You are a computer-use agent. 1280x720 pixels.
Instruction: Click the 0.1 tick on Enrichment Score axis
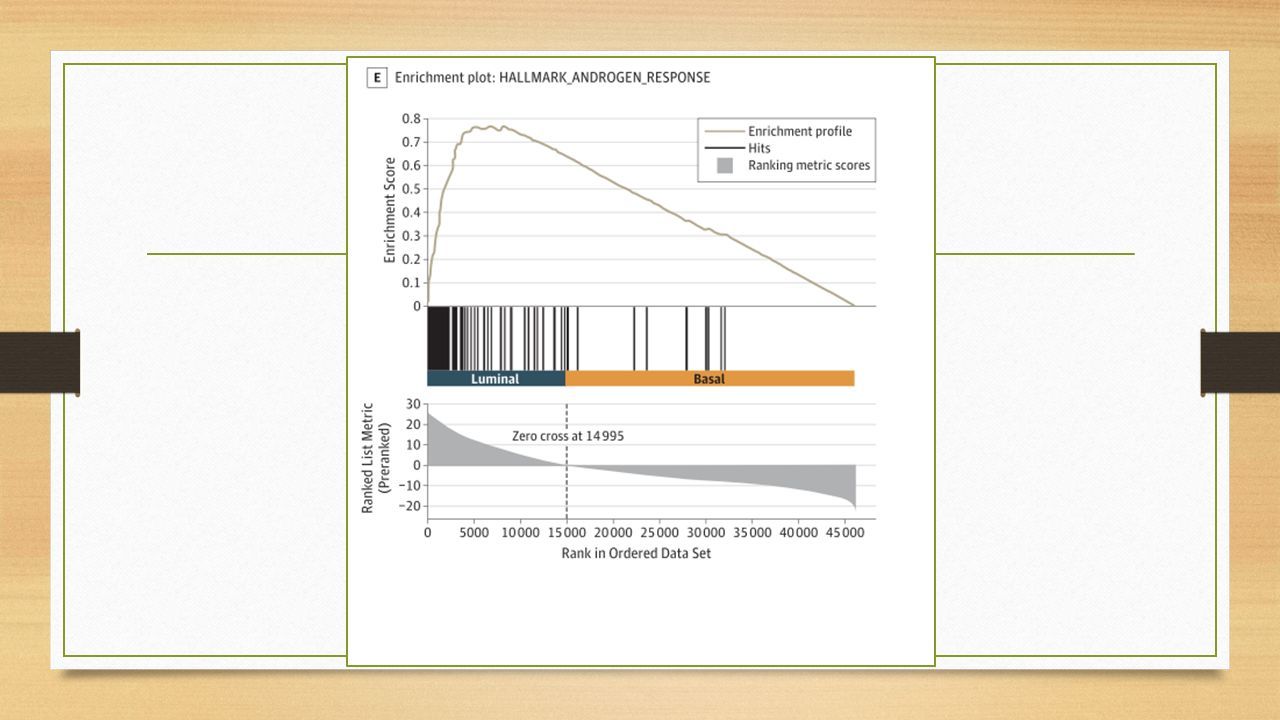coord(411,283)
